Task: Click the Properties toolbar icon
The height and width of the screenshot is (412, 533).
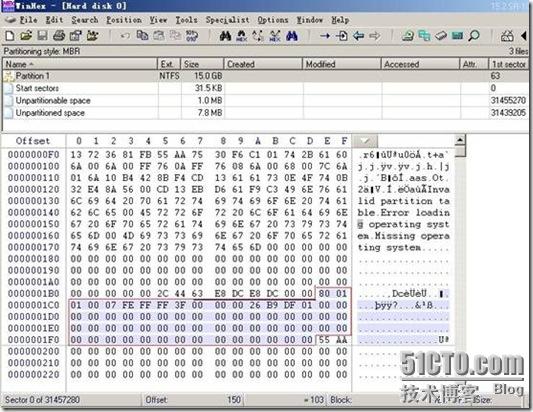Action: 75,35
